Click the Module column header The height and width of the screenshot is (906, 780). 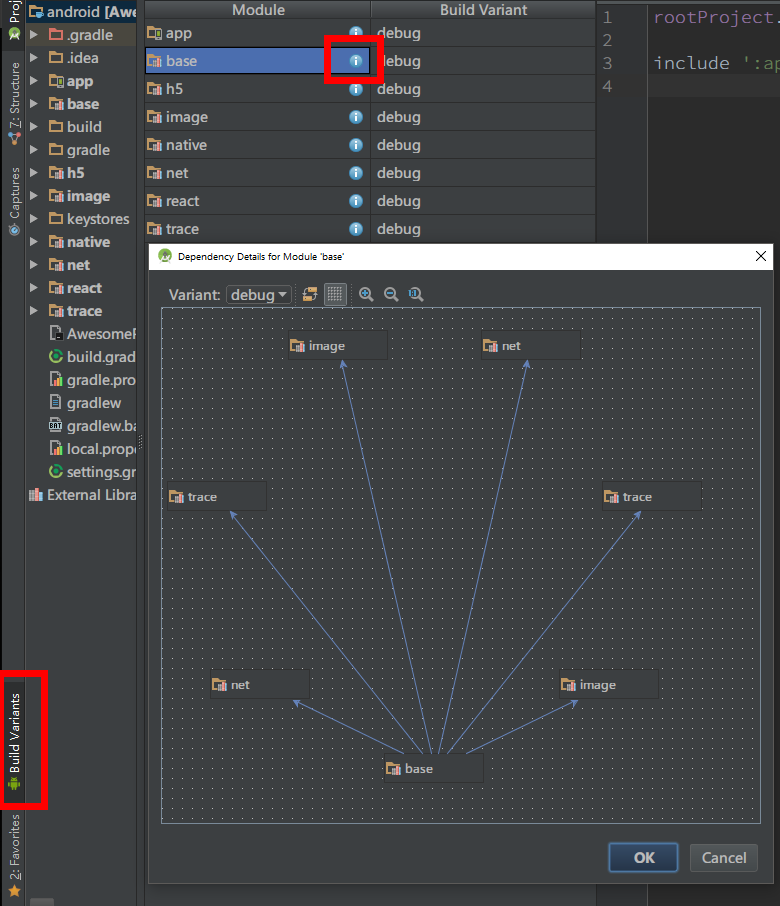click(x=258, y=10)
